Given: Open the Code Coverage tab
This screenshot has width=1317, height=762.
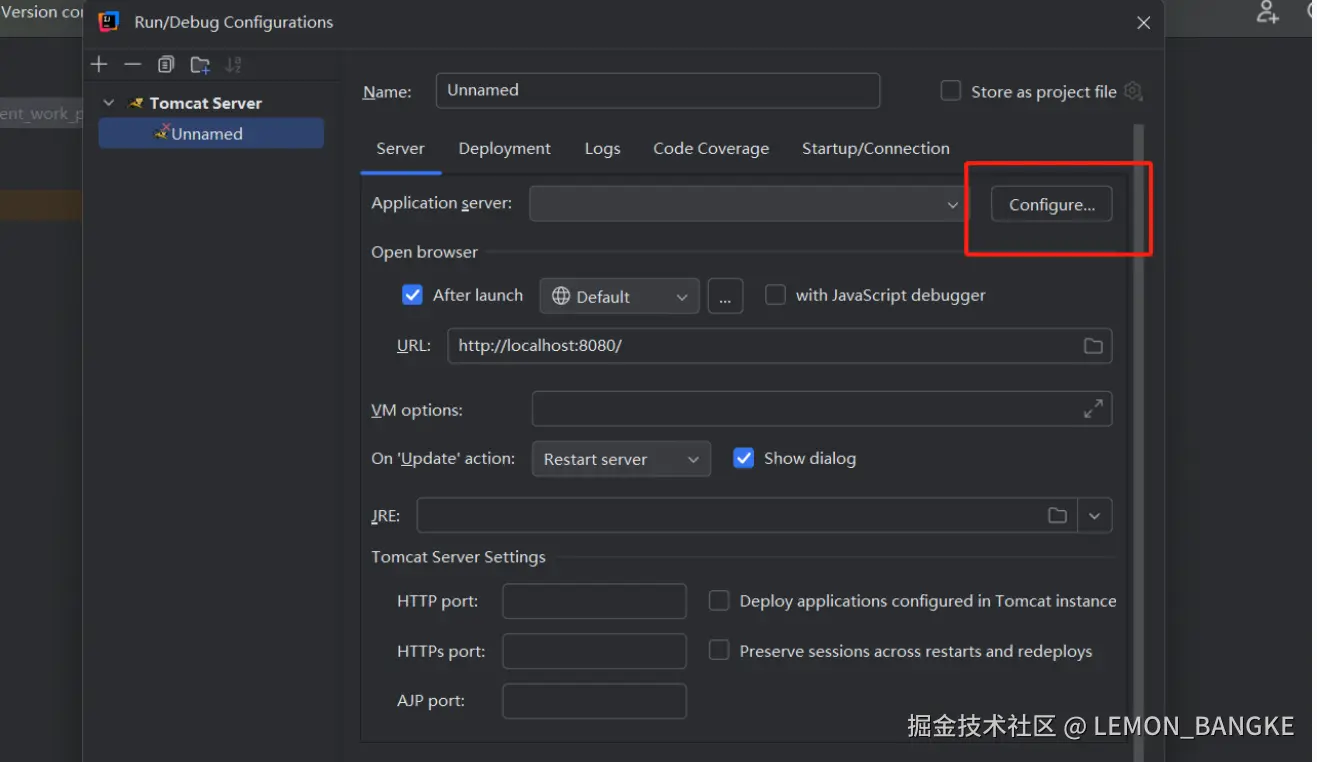Looking at the screenshot, I should coord(711,148).
